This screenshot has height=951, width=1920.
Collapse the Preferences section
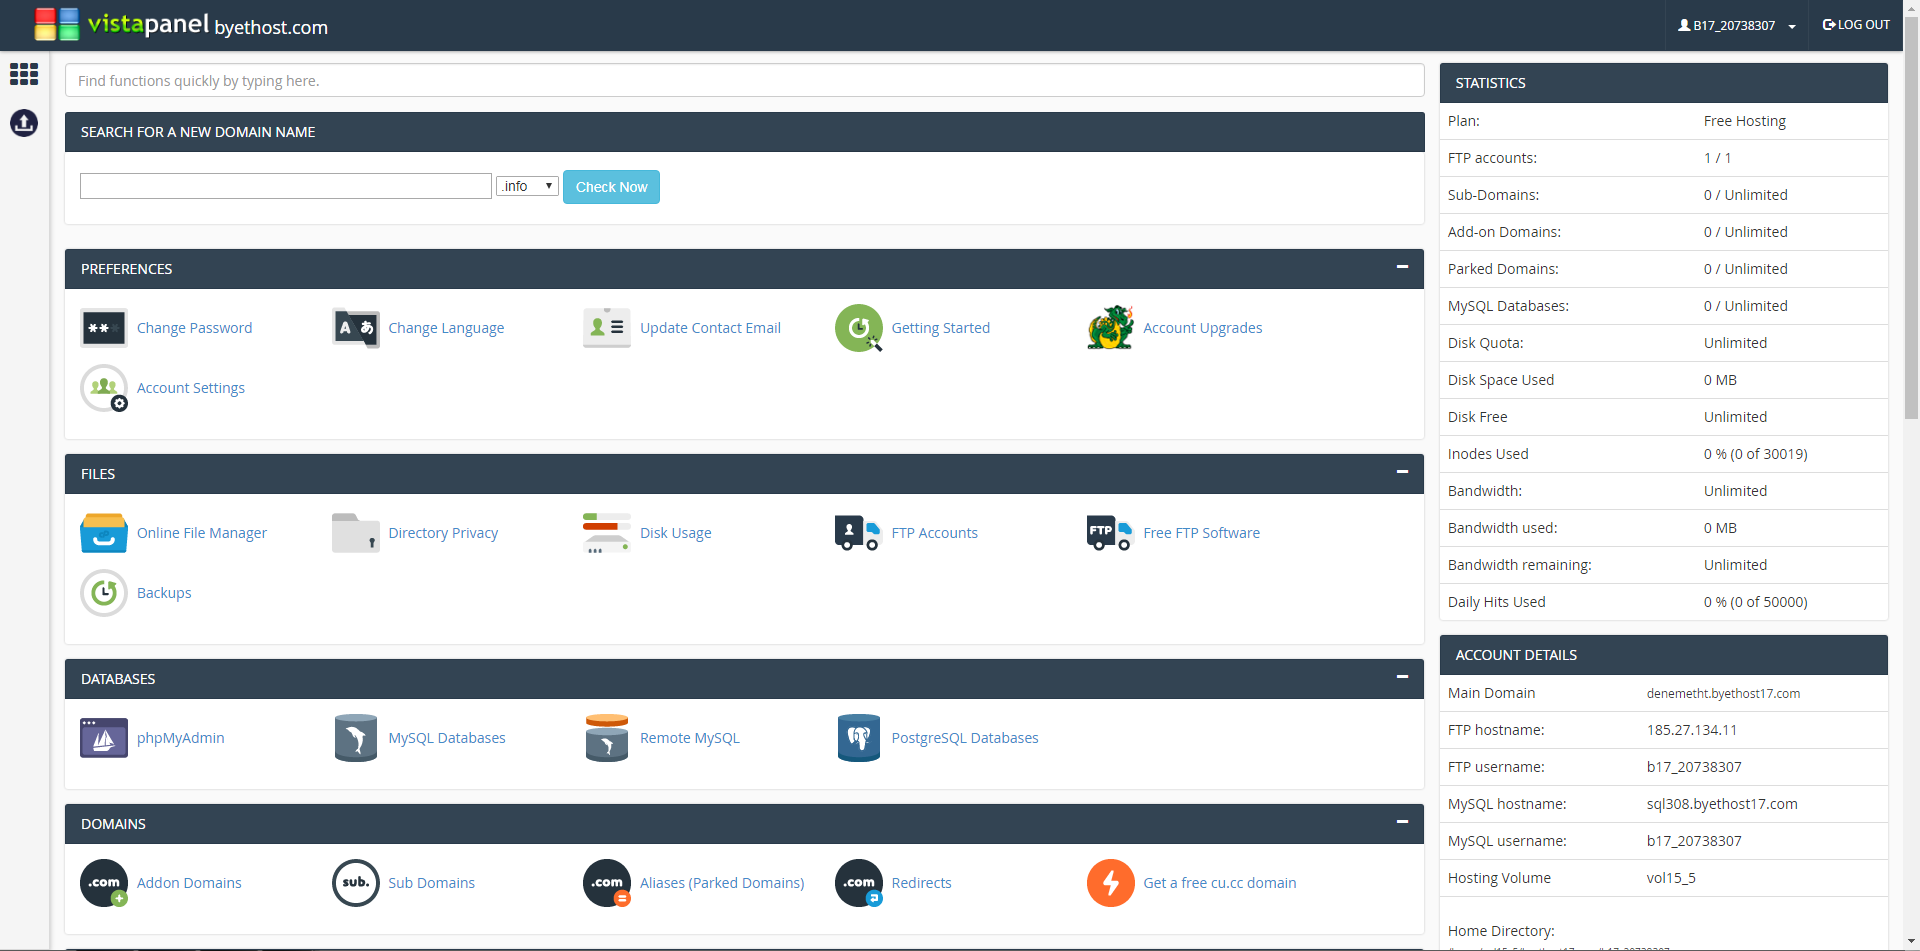(x=1402, y=267)
